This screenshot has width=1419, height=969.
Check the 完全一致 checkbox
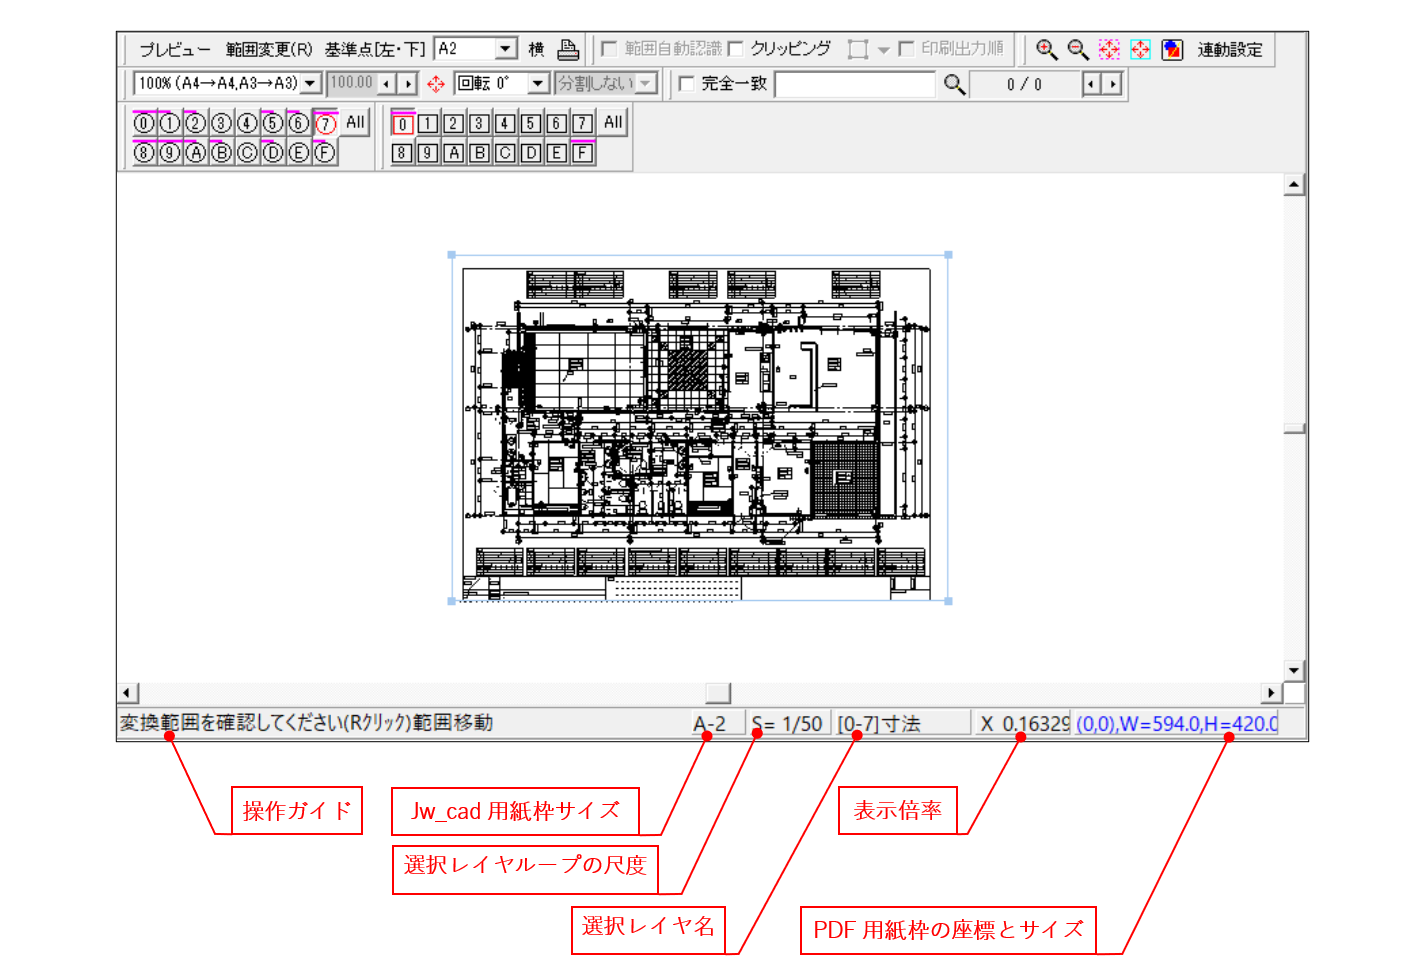(x=684, y=85)
